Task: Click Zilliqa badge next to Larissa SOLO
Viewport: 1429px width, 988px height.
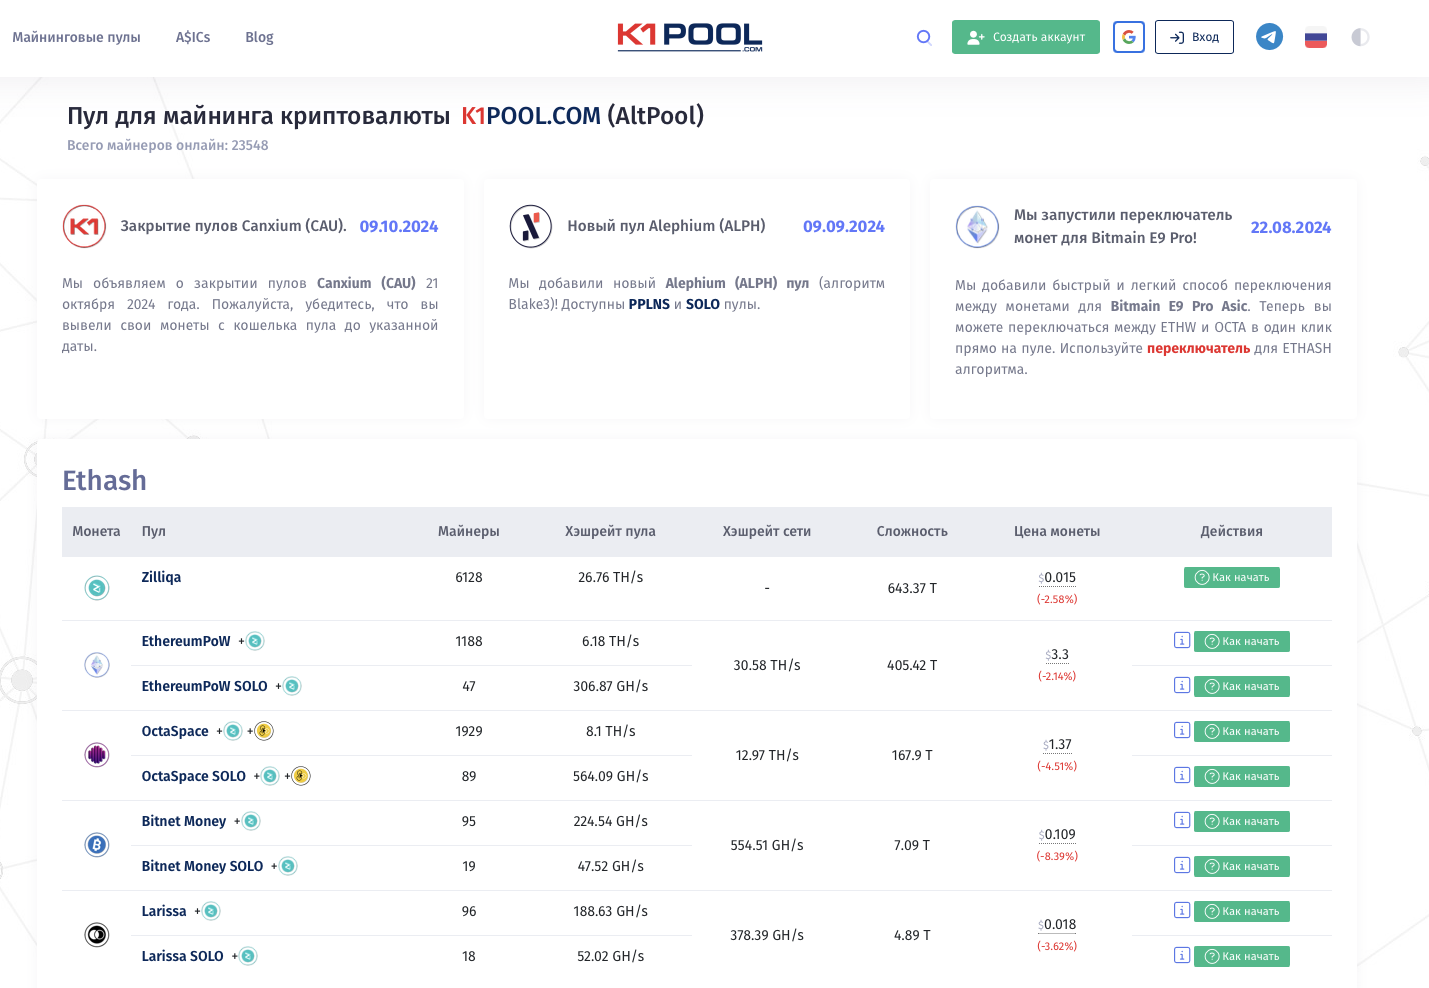Action: click(248, 956)
